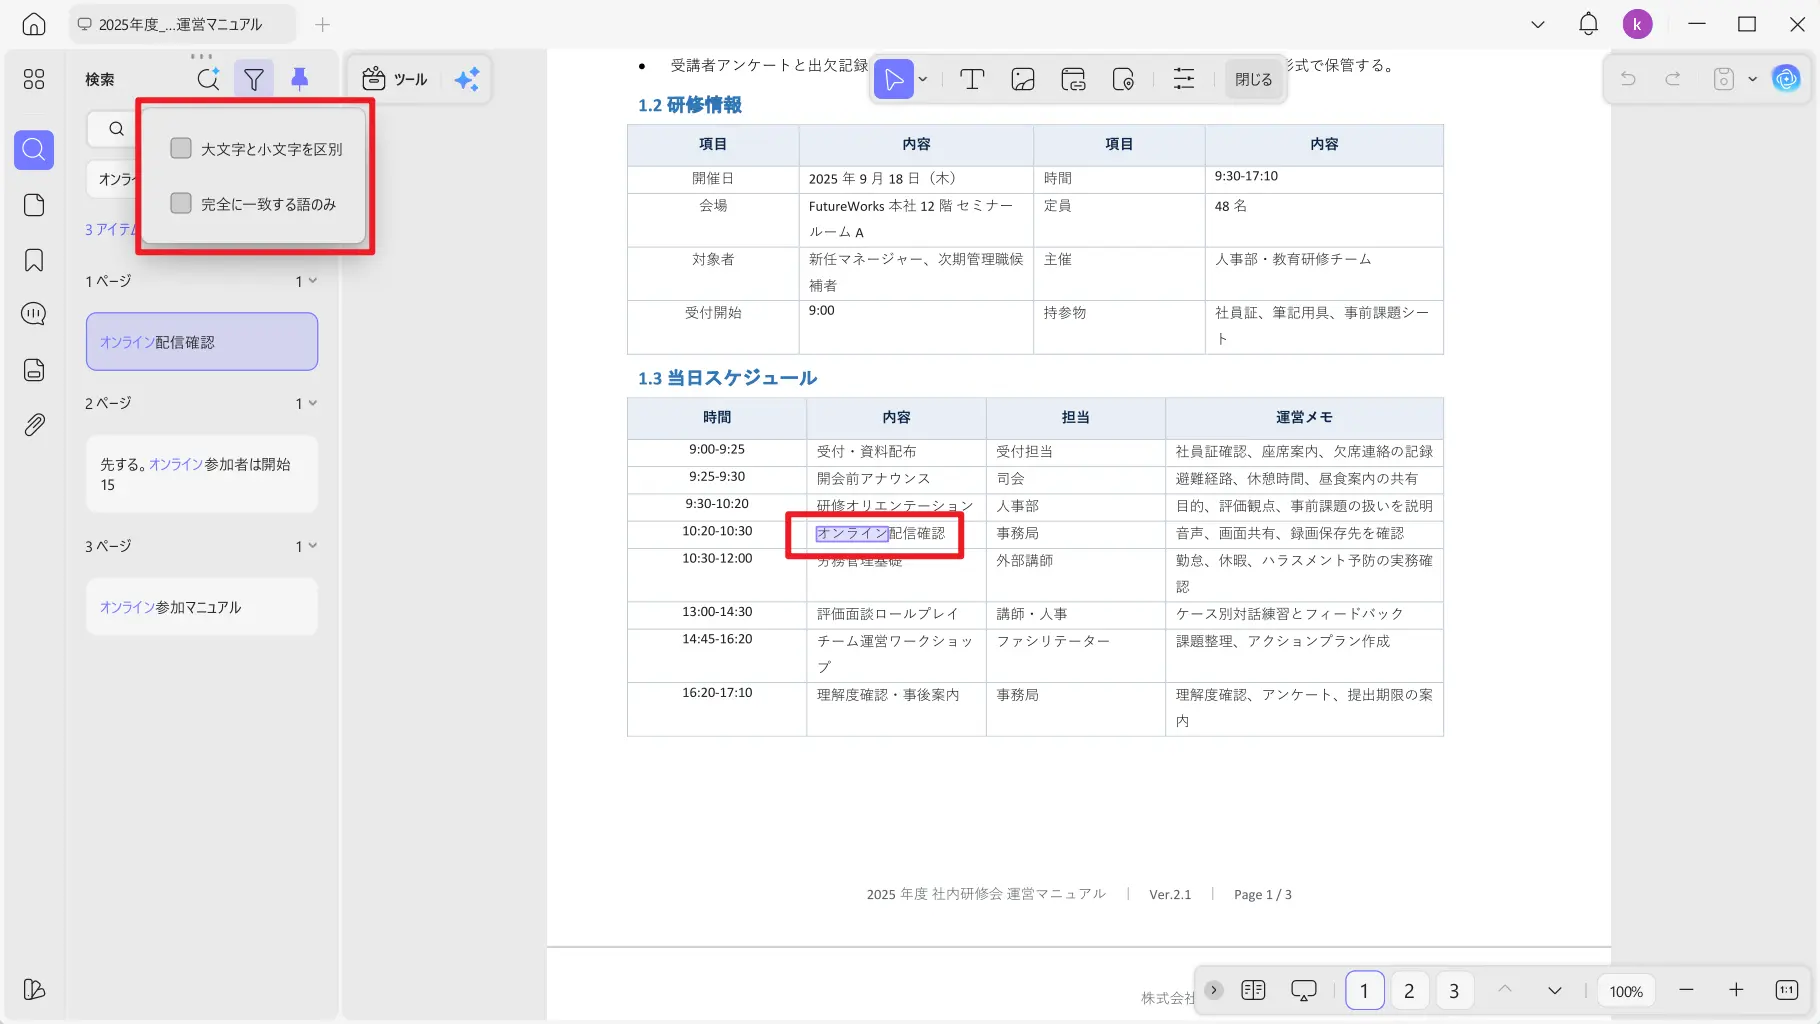This screenshot has height=1024, width=1820.
Task: Open the title bar dropdown chevron
Action: tap(1538, 24)
